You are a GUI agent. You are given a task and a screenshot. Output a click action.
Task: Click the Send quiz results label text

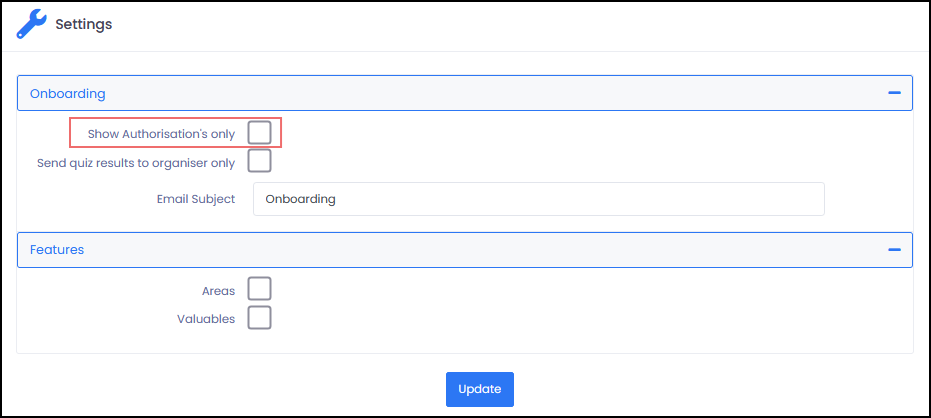pos(136,162)
